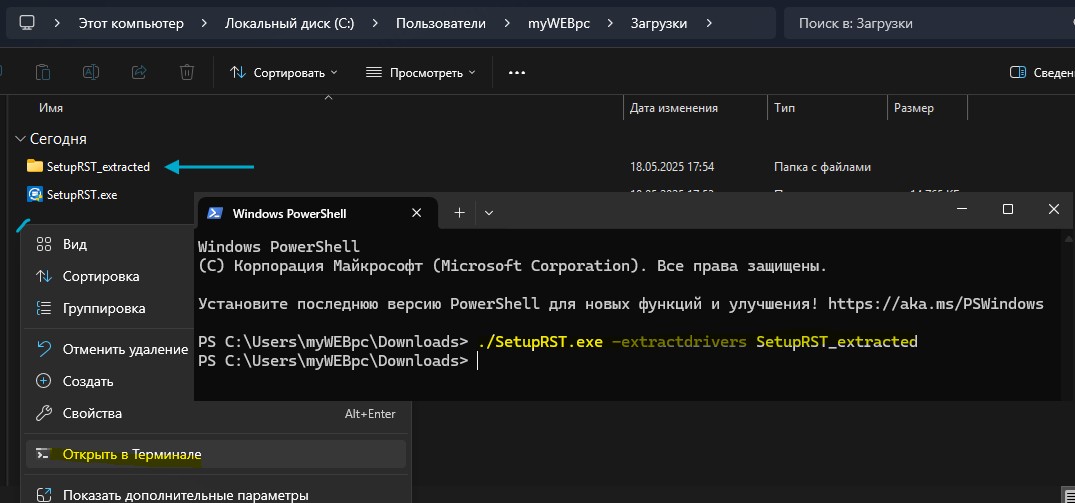Open the three-dot more options menu

[x=516, y=73]
